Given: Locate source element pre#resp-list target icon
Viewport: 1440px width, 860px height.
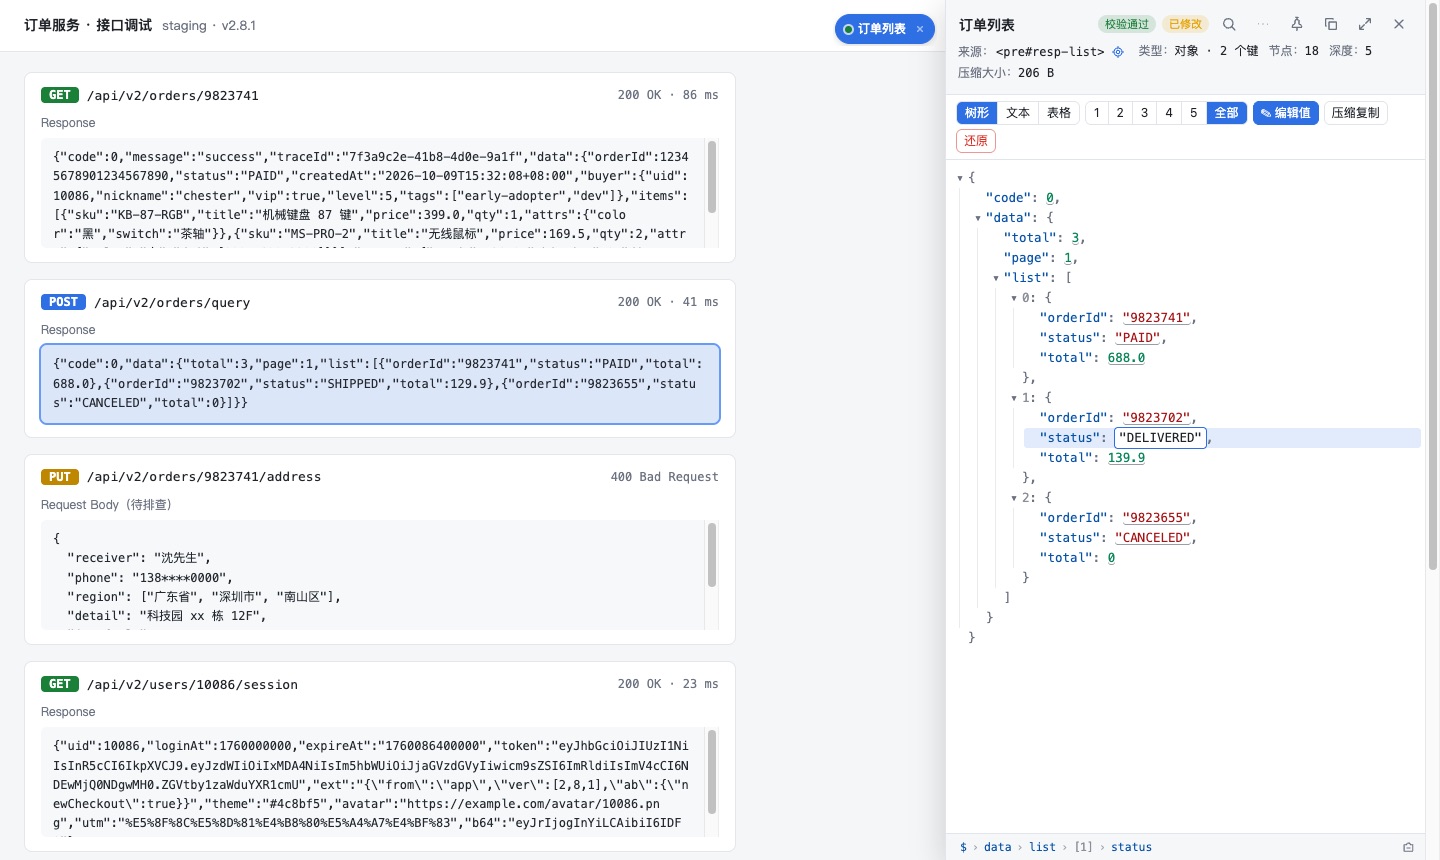Looking at the screenshot, I should (x=1118, y=51).
